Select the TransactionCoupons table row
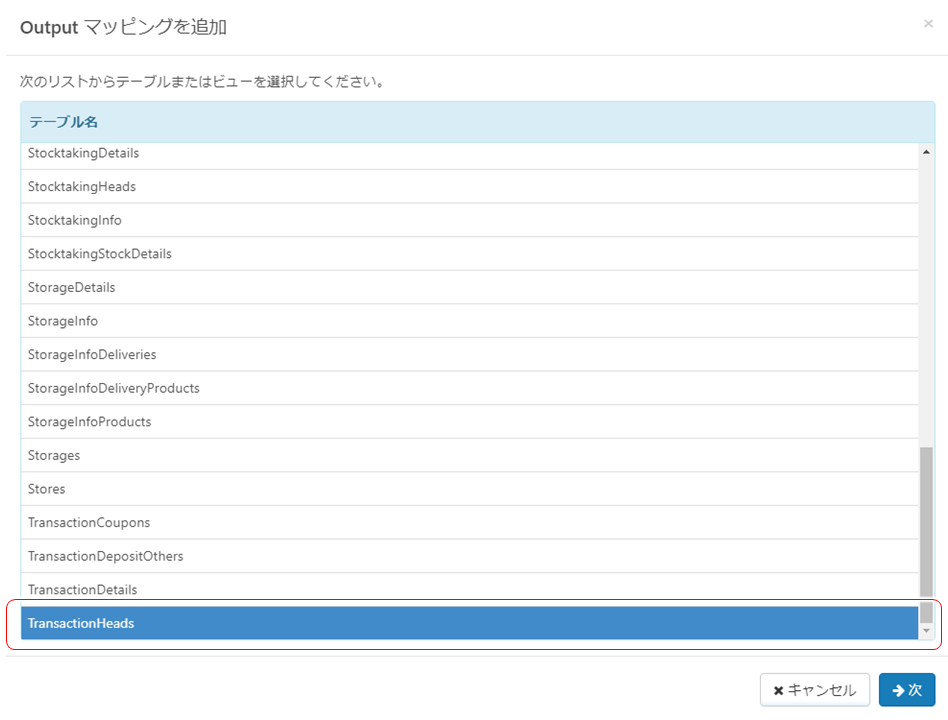 [400, 522]
